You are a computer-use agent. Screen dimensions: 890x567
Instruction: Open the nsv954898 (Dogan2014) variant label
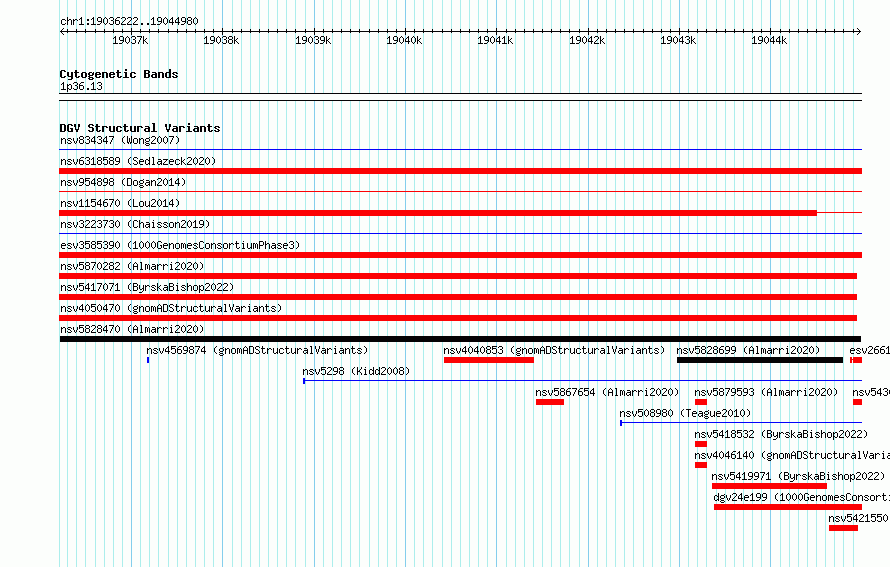123,182
